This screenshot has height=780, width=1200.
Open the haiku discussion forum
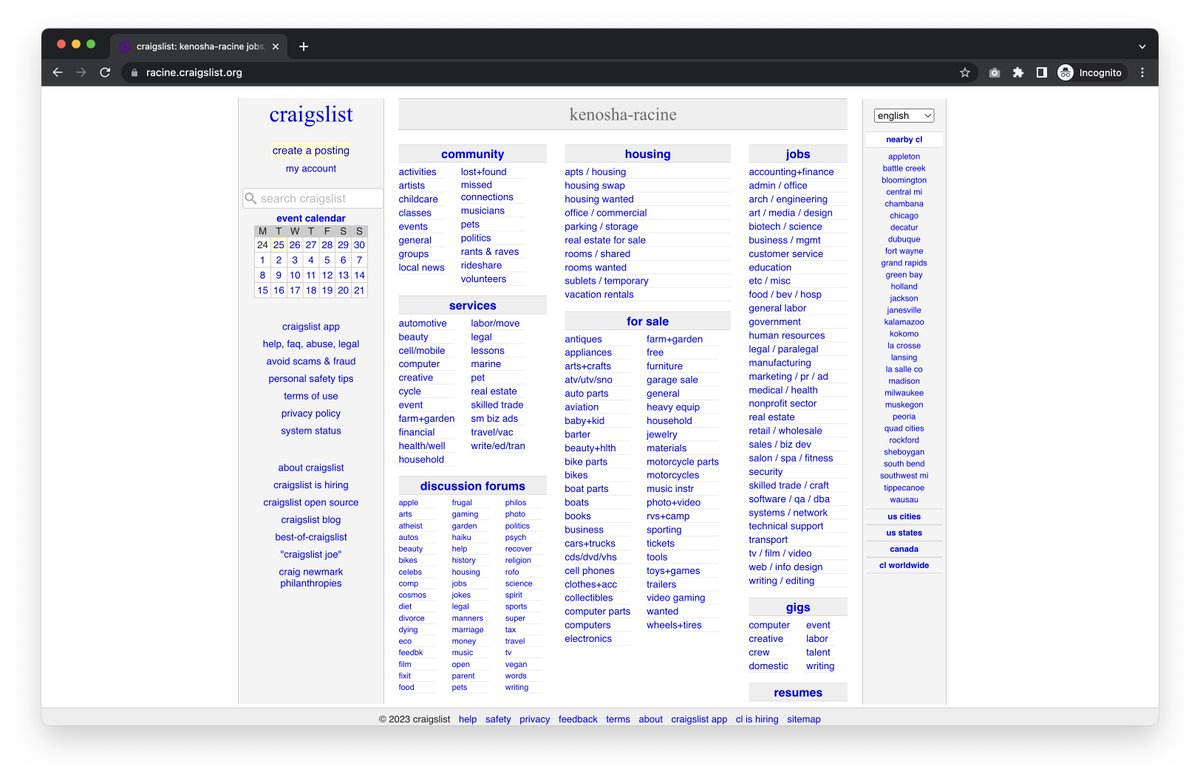coord(461,537)
